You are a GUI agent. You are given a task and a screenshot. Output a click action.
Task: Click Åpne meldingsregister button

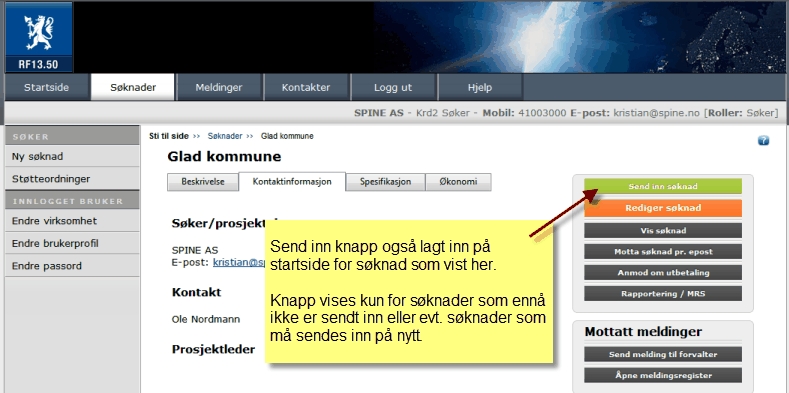[x=663, y=375]
